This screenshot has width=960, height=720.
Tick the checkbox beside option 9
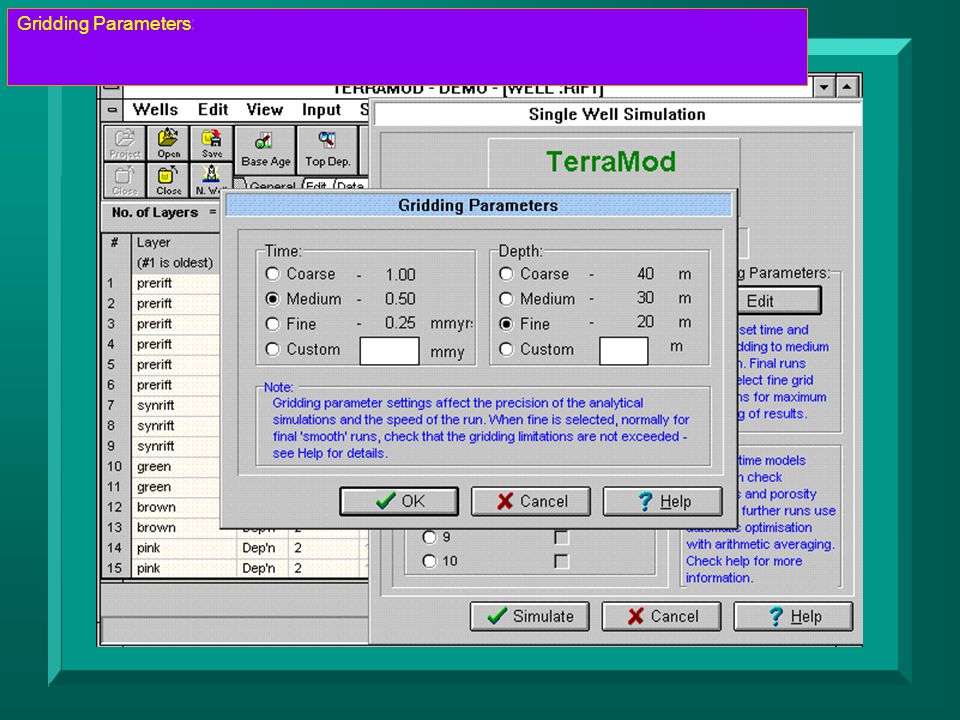click(561, 538)
